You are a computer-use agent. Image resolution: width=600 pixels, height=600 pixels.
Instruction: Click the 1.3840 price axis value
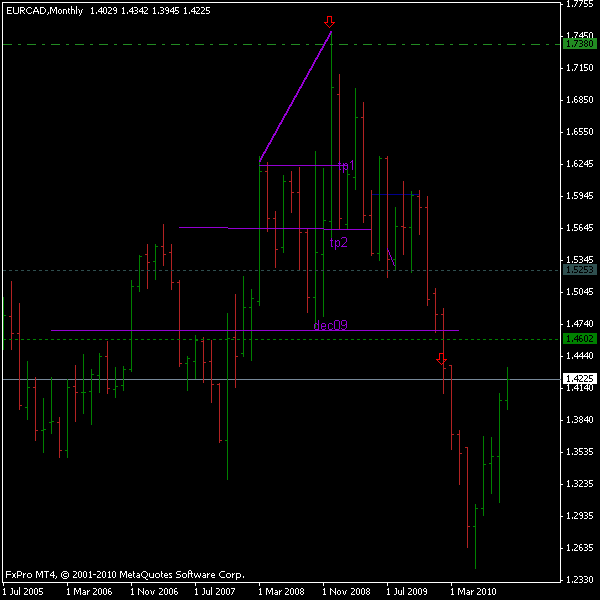(x=579, y=420)
